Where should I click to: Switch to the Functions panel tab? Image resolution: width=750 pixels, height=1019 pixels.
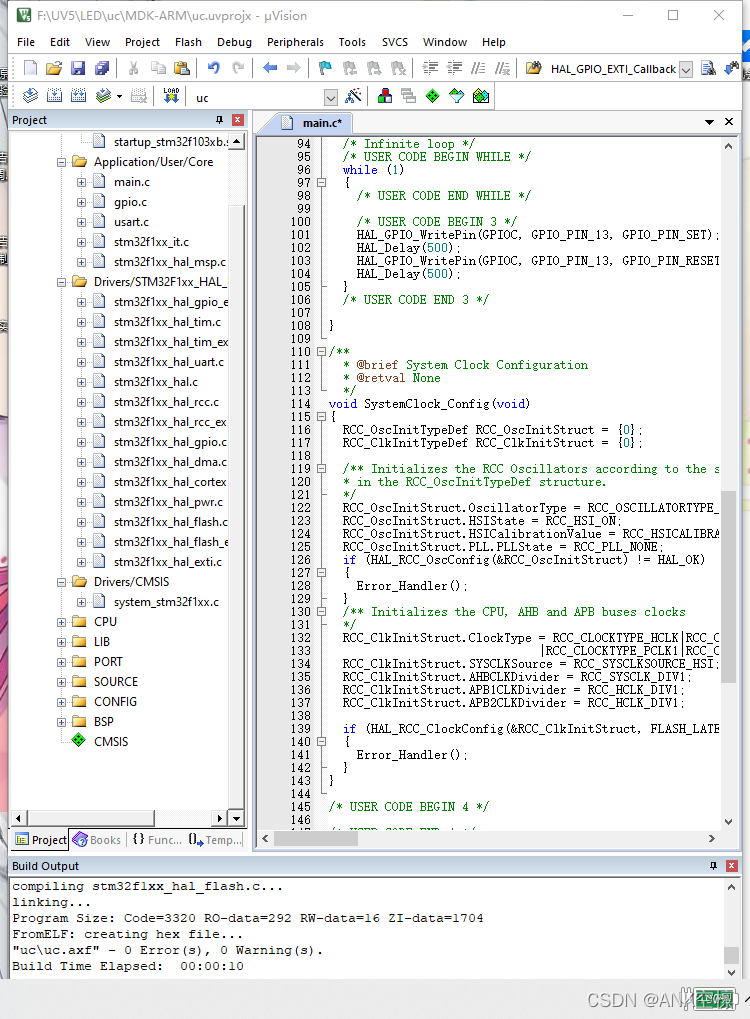click(157, 840)
